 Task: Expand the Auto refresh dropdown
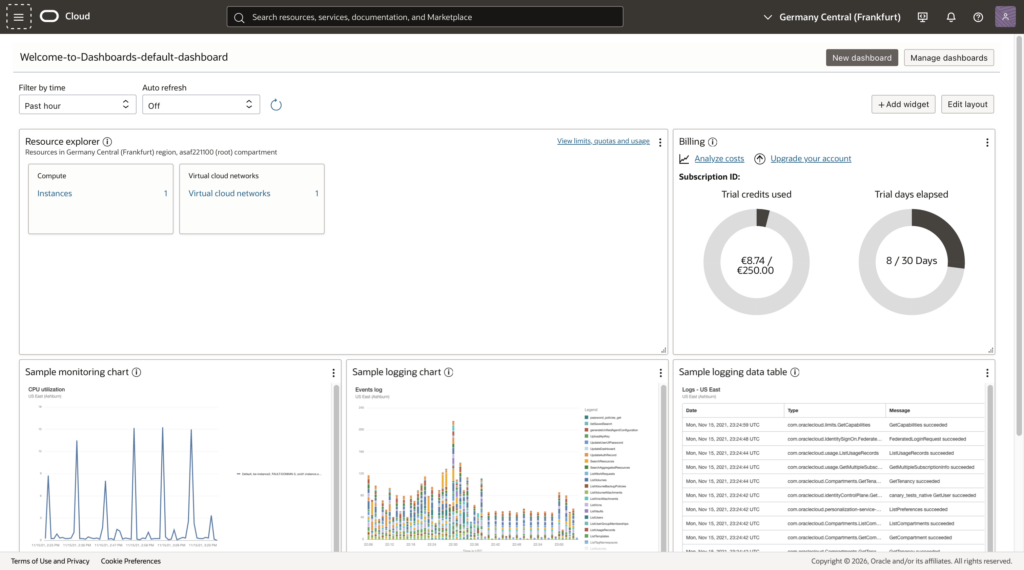pos(200,105)
